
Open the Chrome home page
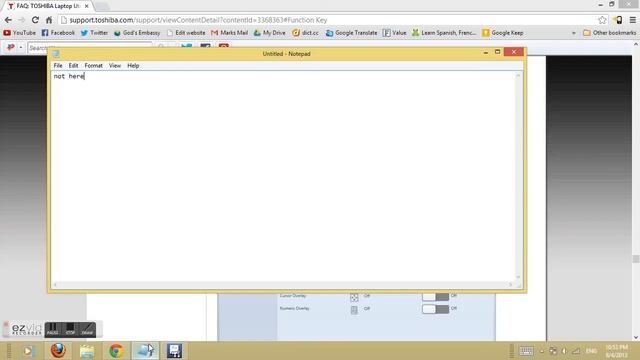pos(49,20)
